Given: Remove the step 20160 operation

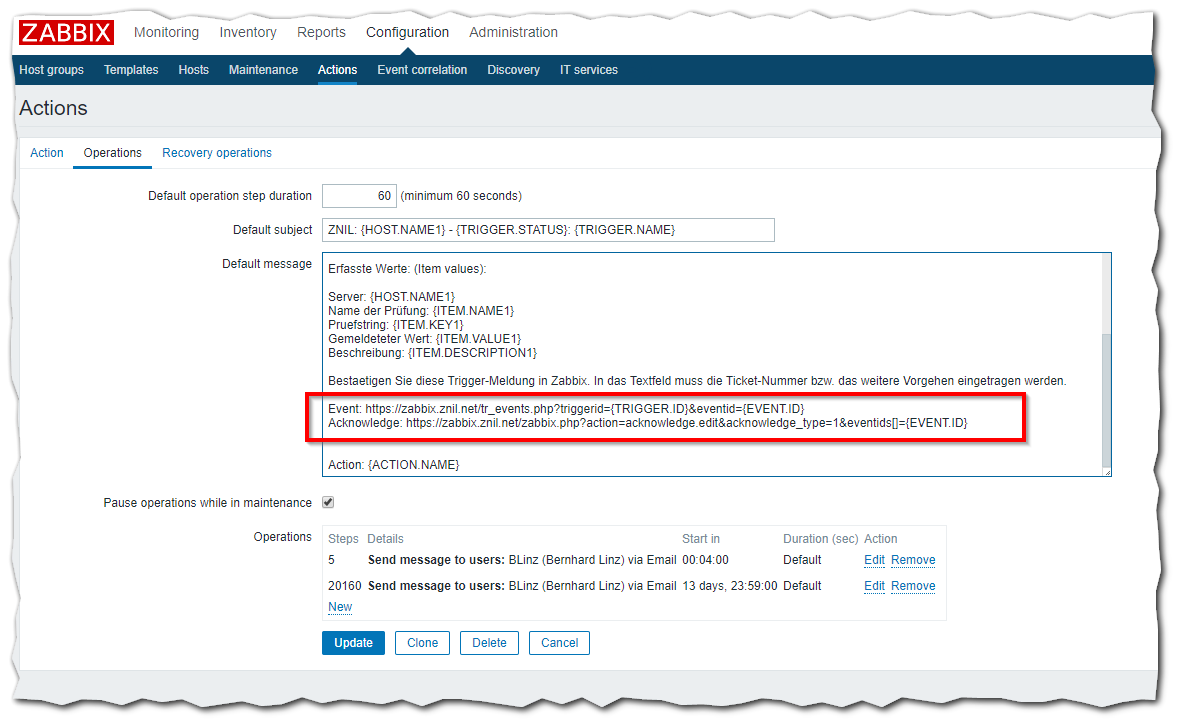Looking at the screenshot, I should point(913,586).
